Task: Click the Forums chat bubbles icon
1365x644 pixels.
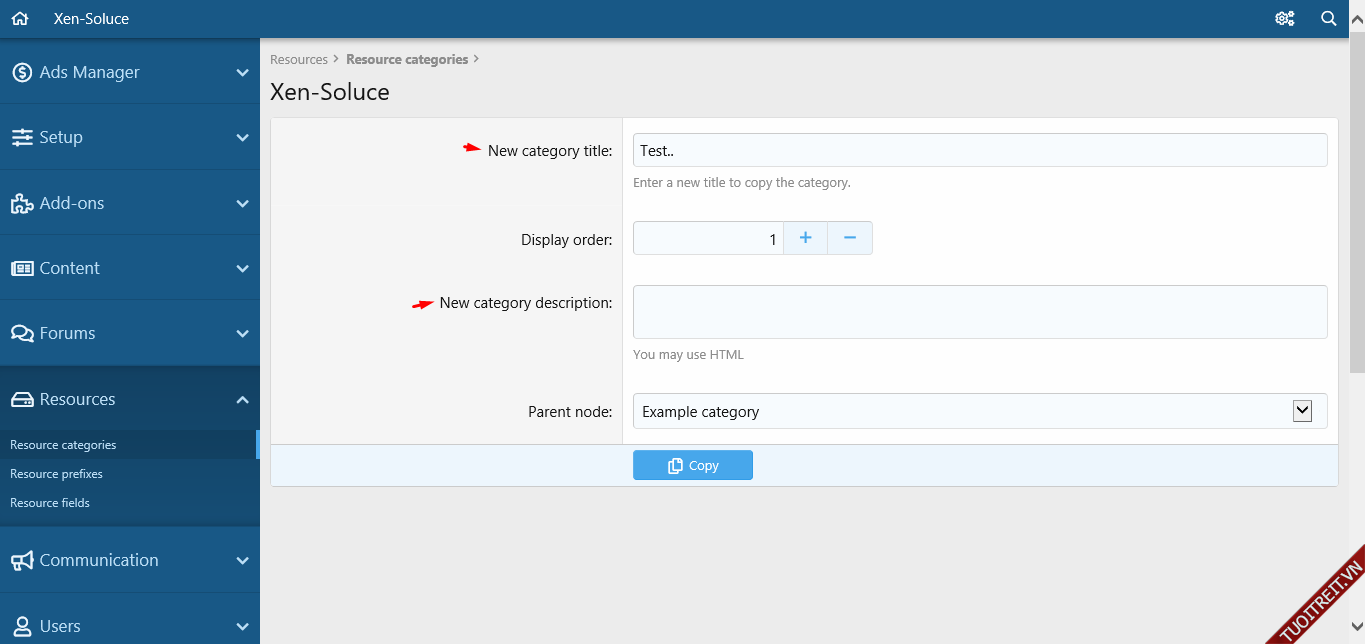Action: tap(22, 333)
